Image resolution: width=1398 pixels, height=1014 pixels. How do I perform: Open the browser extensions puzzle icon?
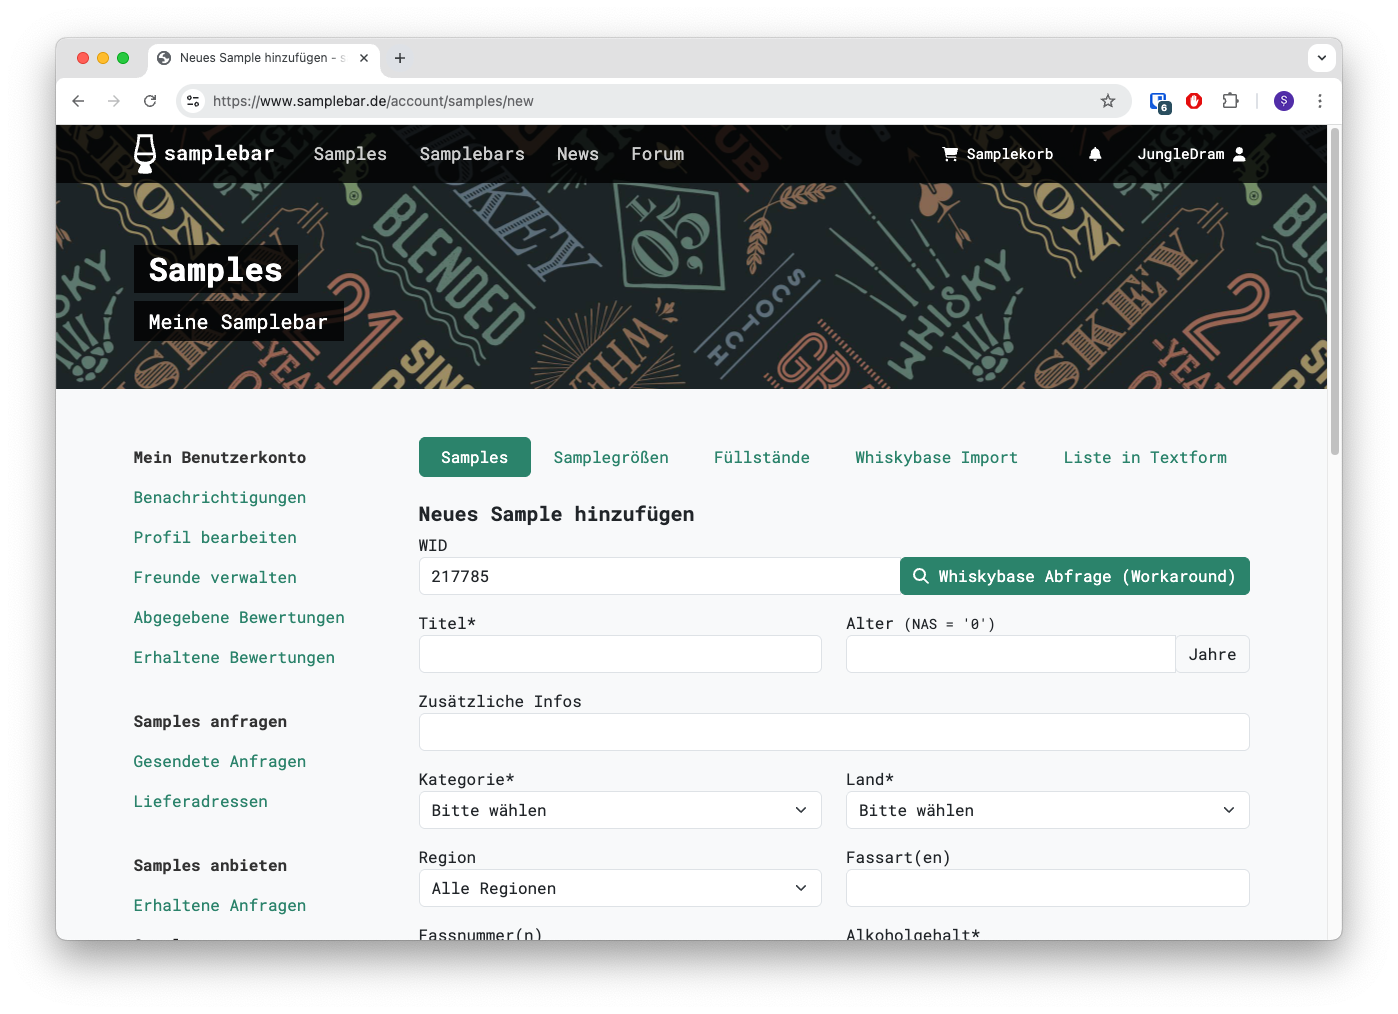[x=1231, y=101]
